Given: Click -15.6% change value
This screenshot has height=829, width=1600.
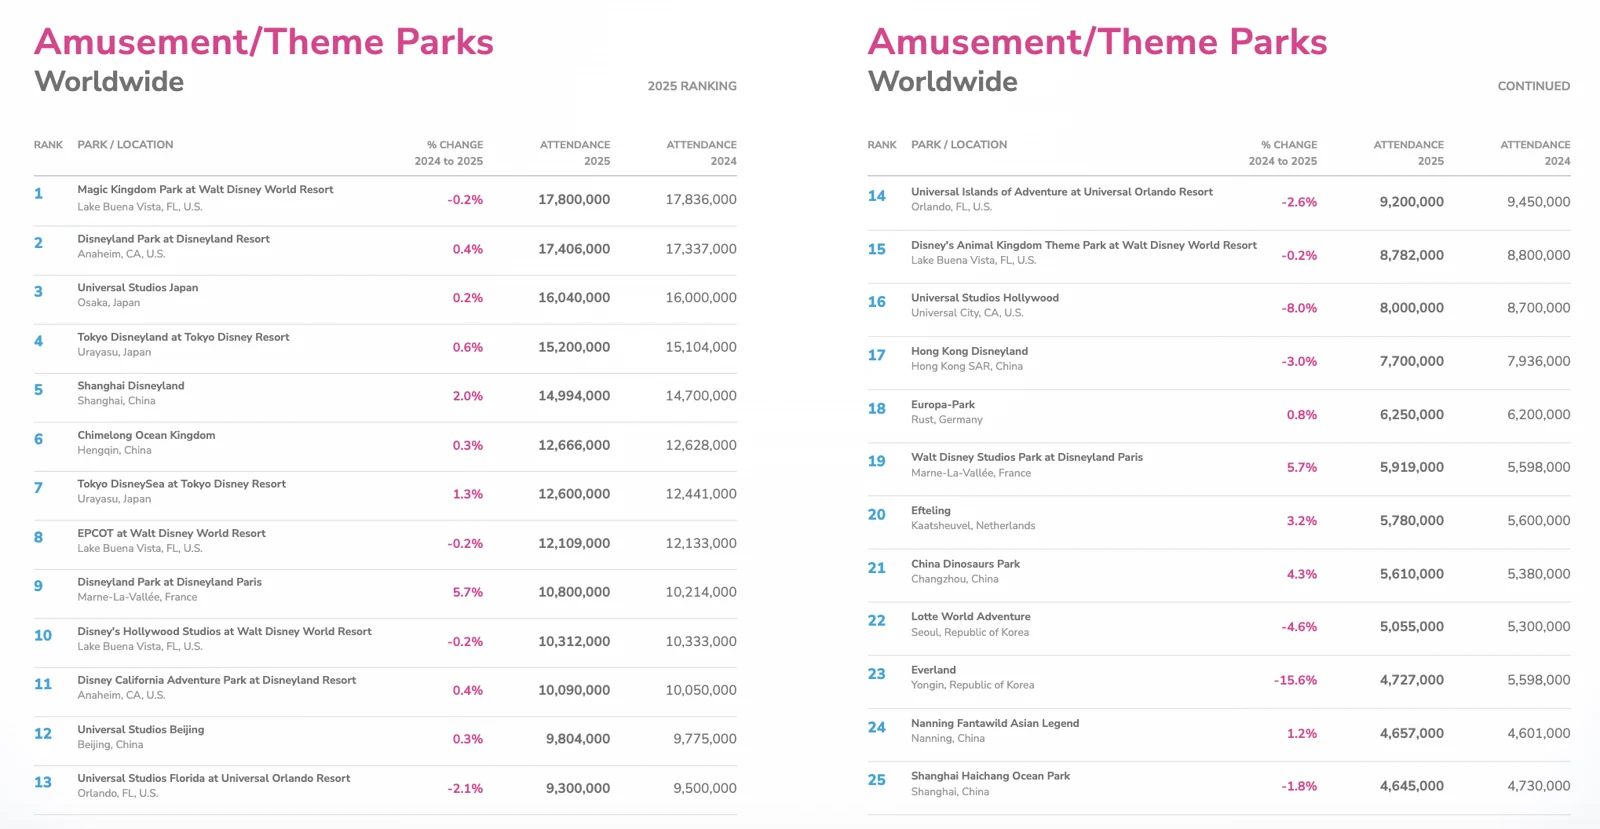Looking at the screenshot, I should click(x=1295, y=680).
